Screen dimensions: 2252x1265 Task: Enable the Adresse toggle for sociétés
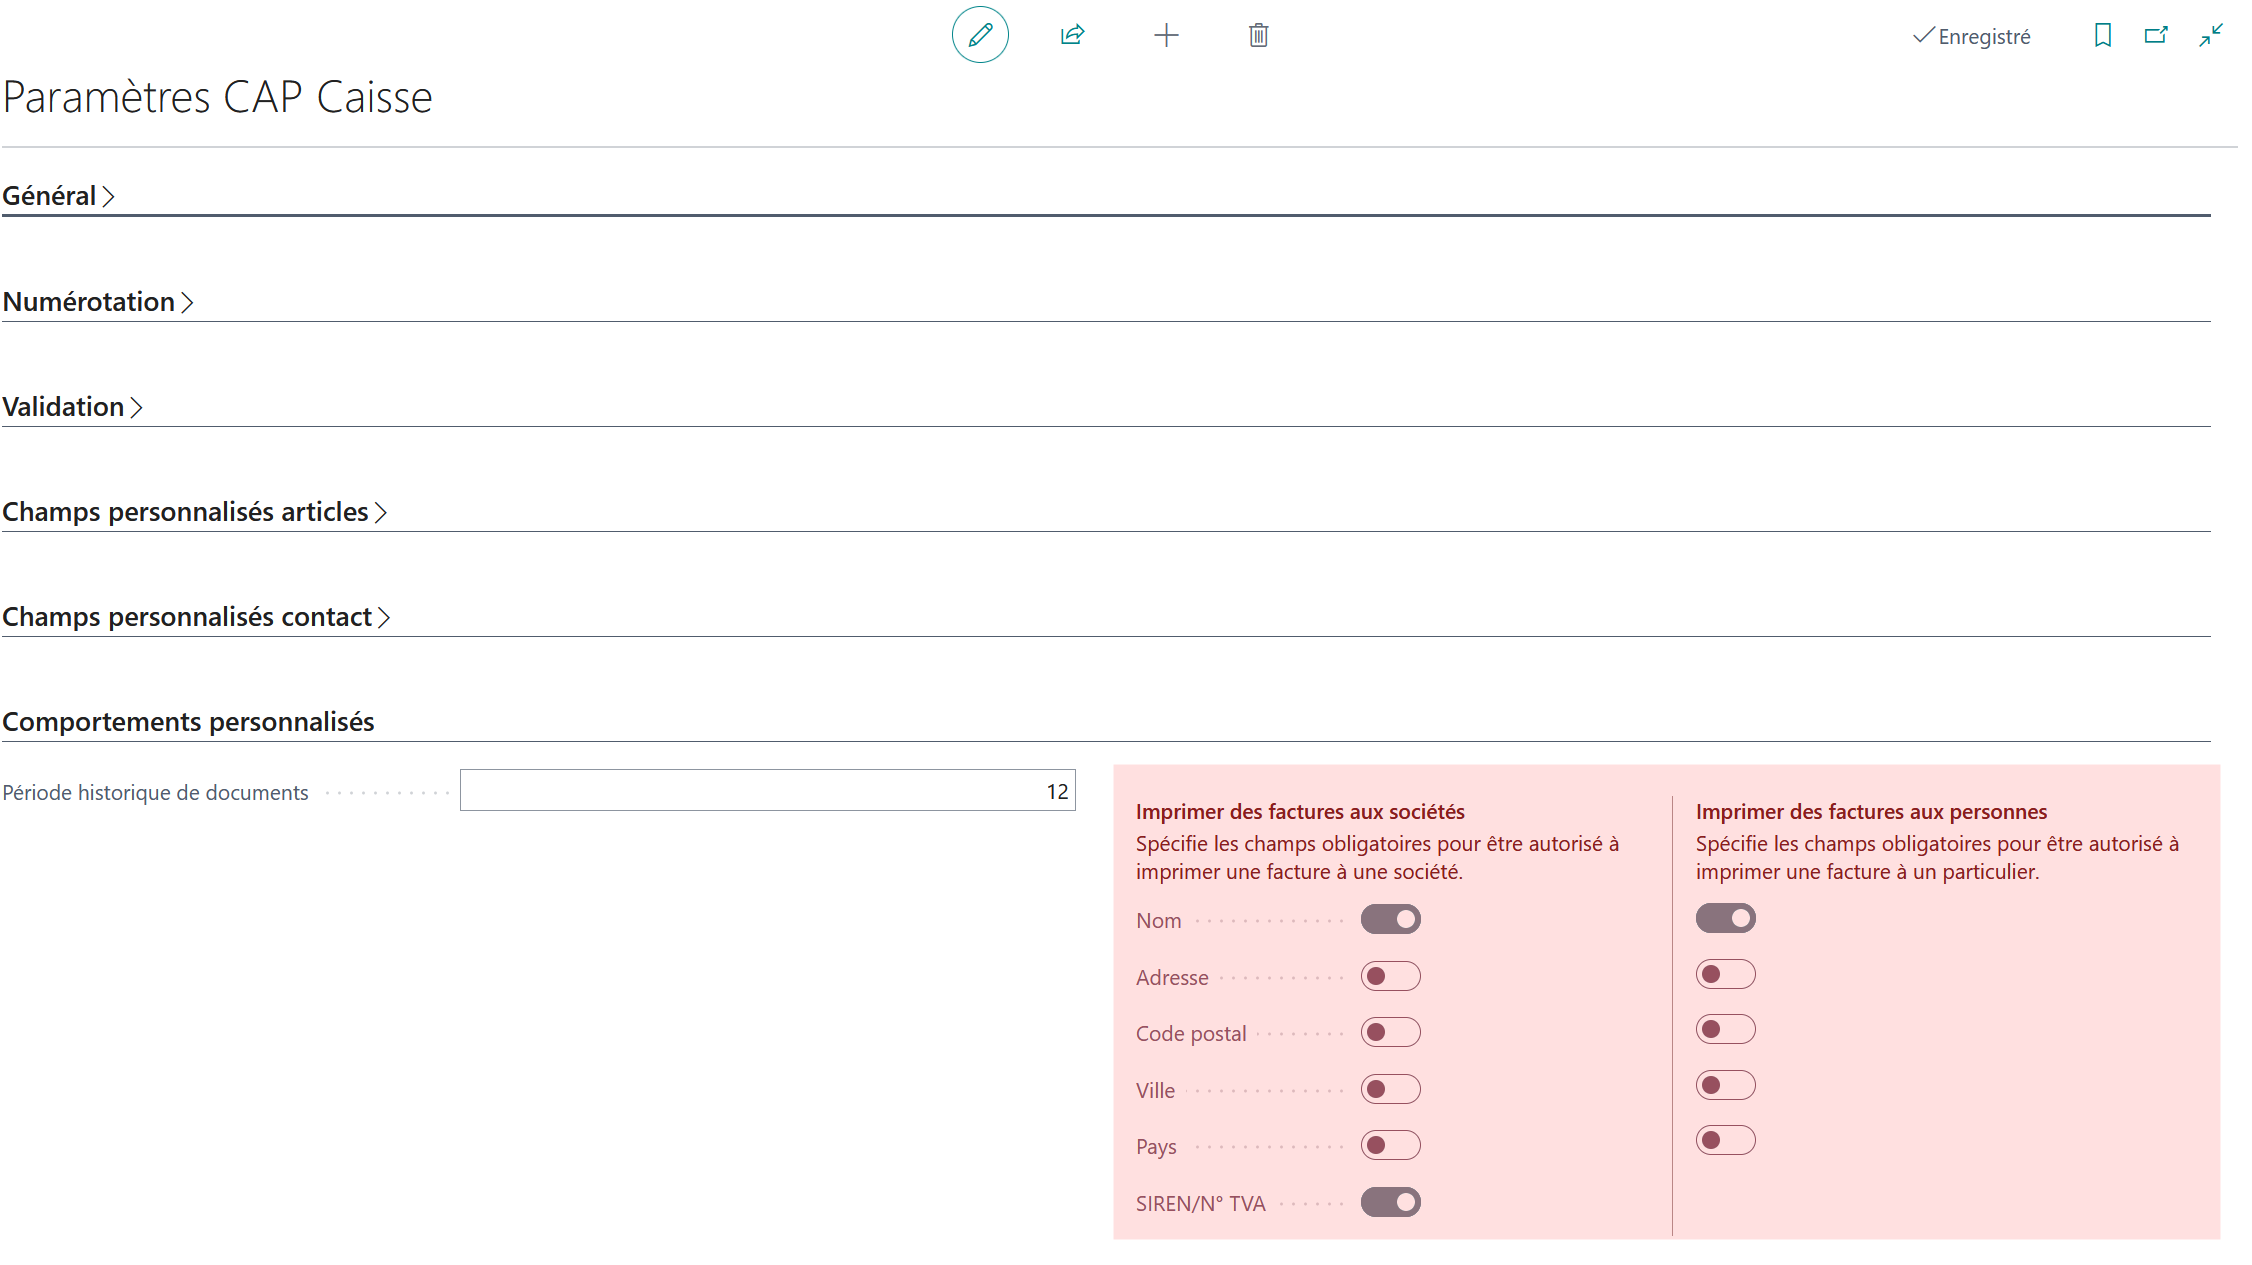1390,976
